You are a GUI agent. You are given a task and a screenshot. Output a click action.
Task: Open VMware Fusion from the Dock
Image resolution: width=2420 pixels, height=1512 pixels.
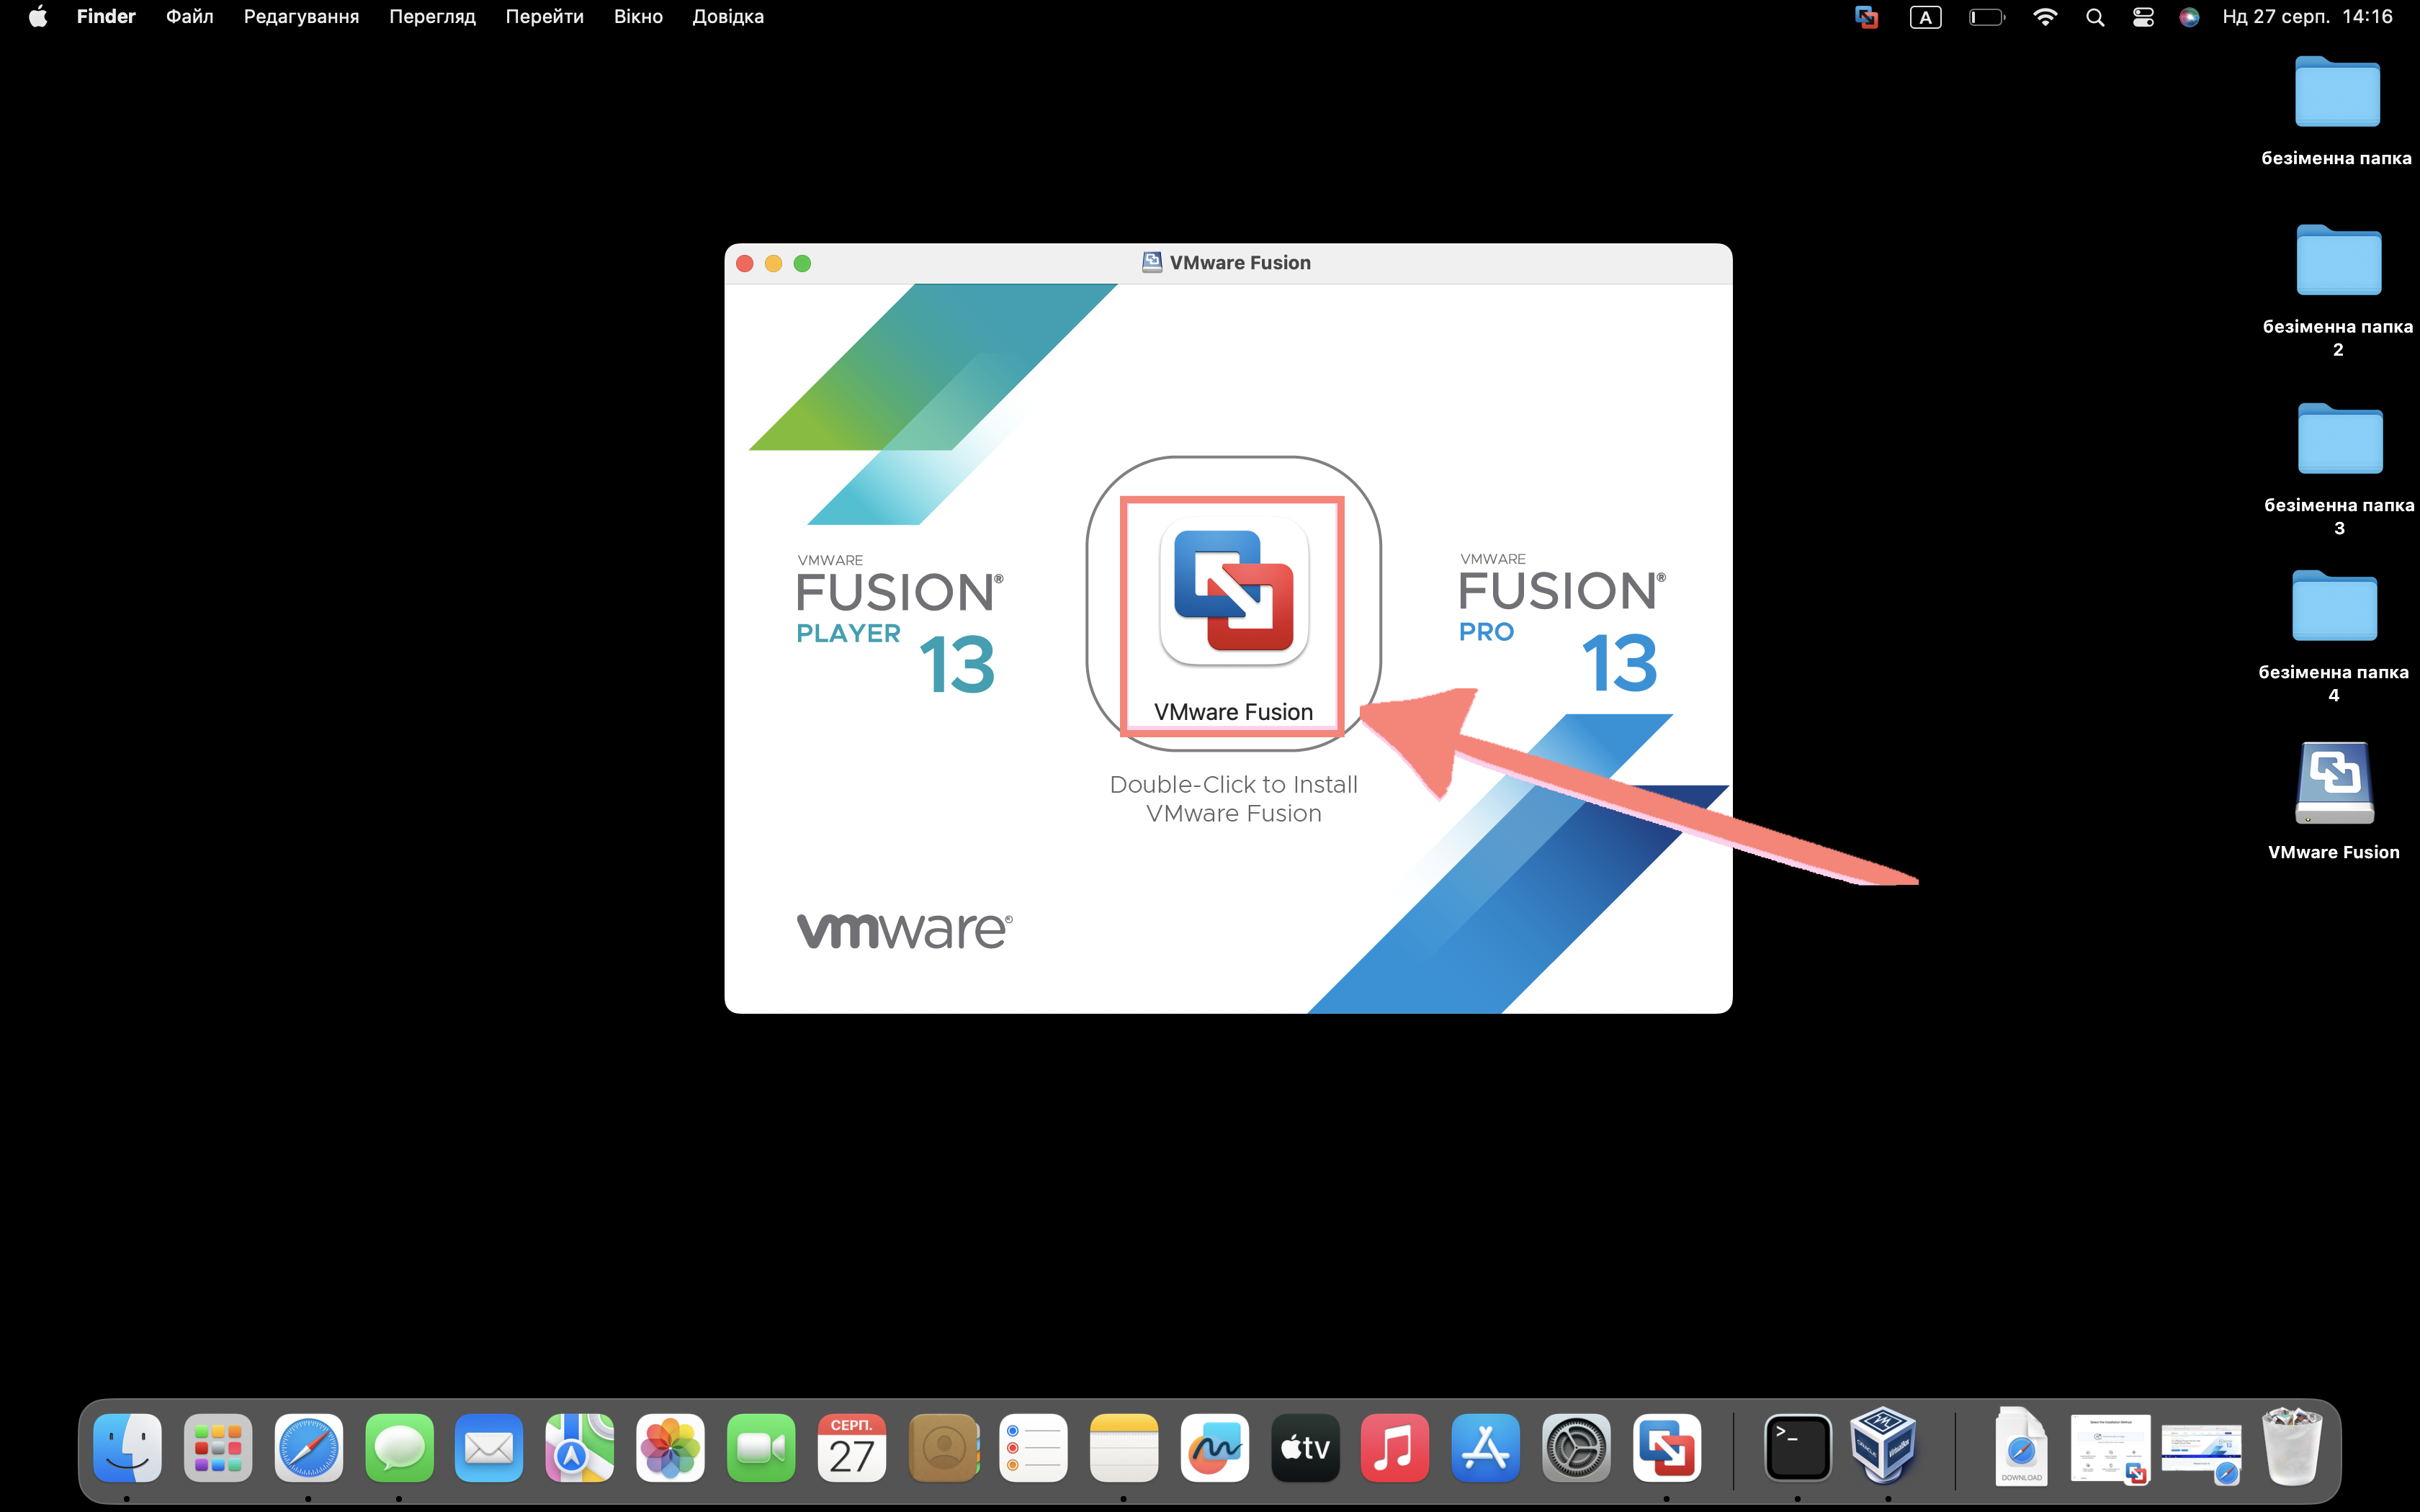[x=1667, y=1447]
